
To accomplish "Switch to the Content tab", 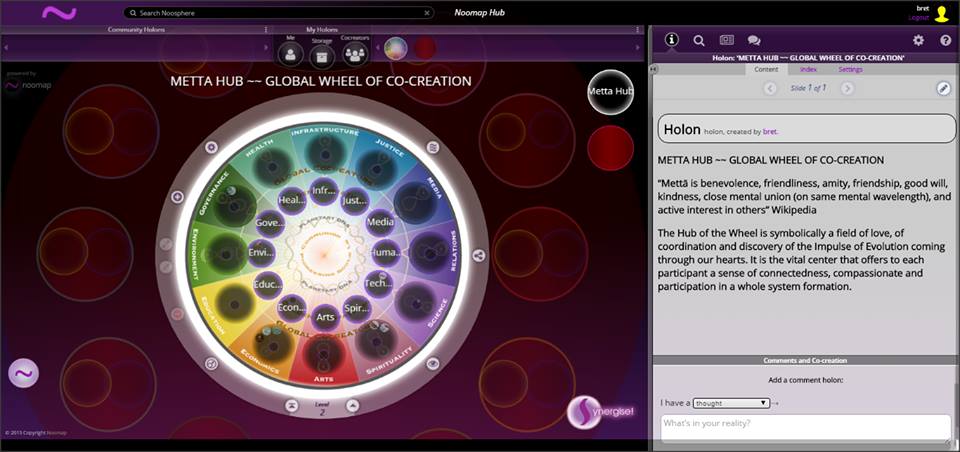I will 766,70.
